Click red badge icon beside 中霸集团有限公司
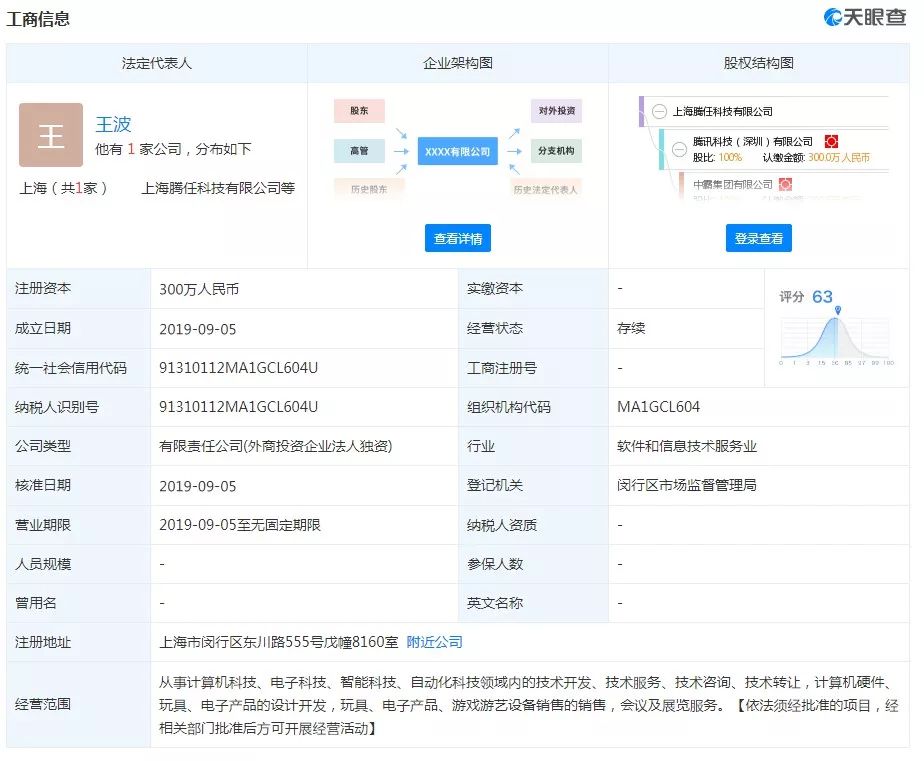The width and height of the screenshot is (924, 761). (x=785, y=185)
